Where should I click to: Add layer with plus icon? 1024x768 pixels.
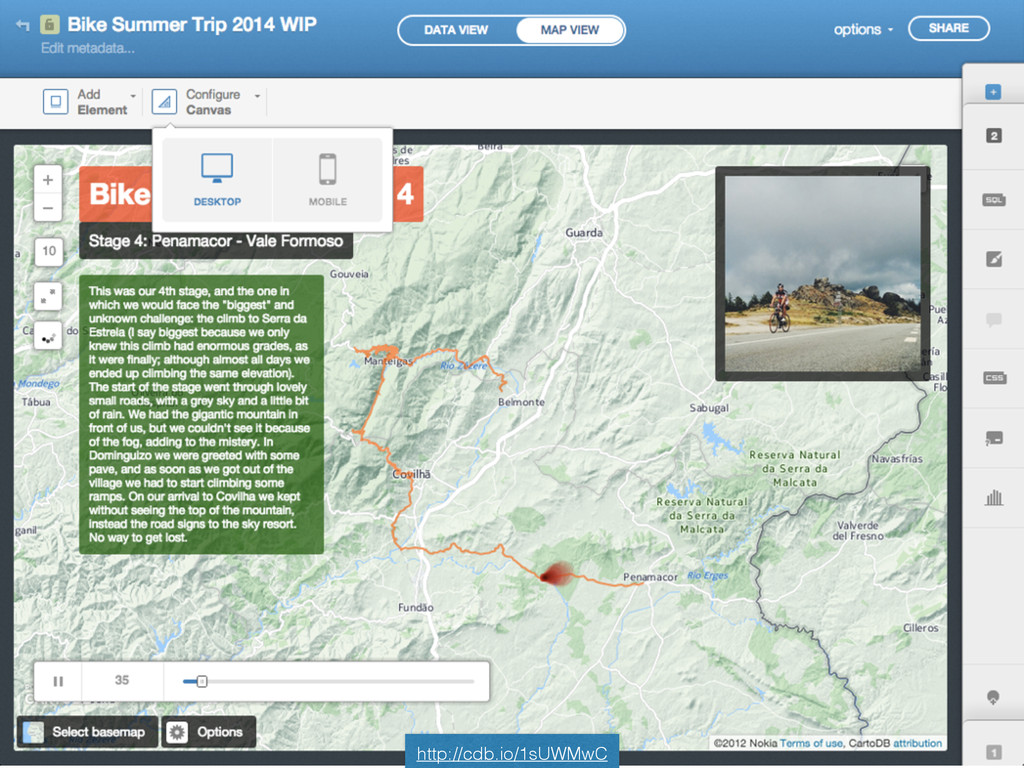point(993,92)
